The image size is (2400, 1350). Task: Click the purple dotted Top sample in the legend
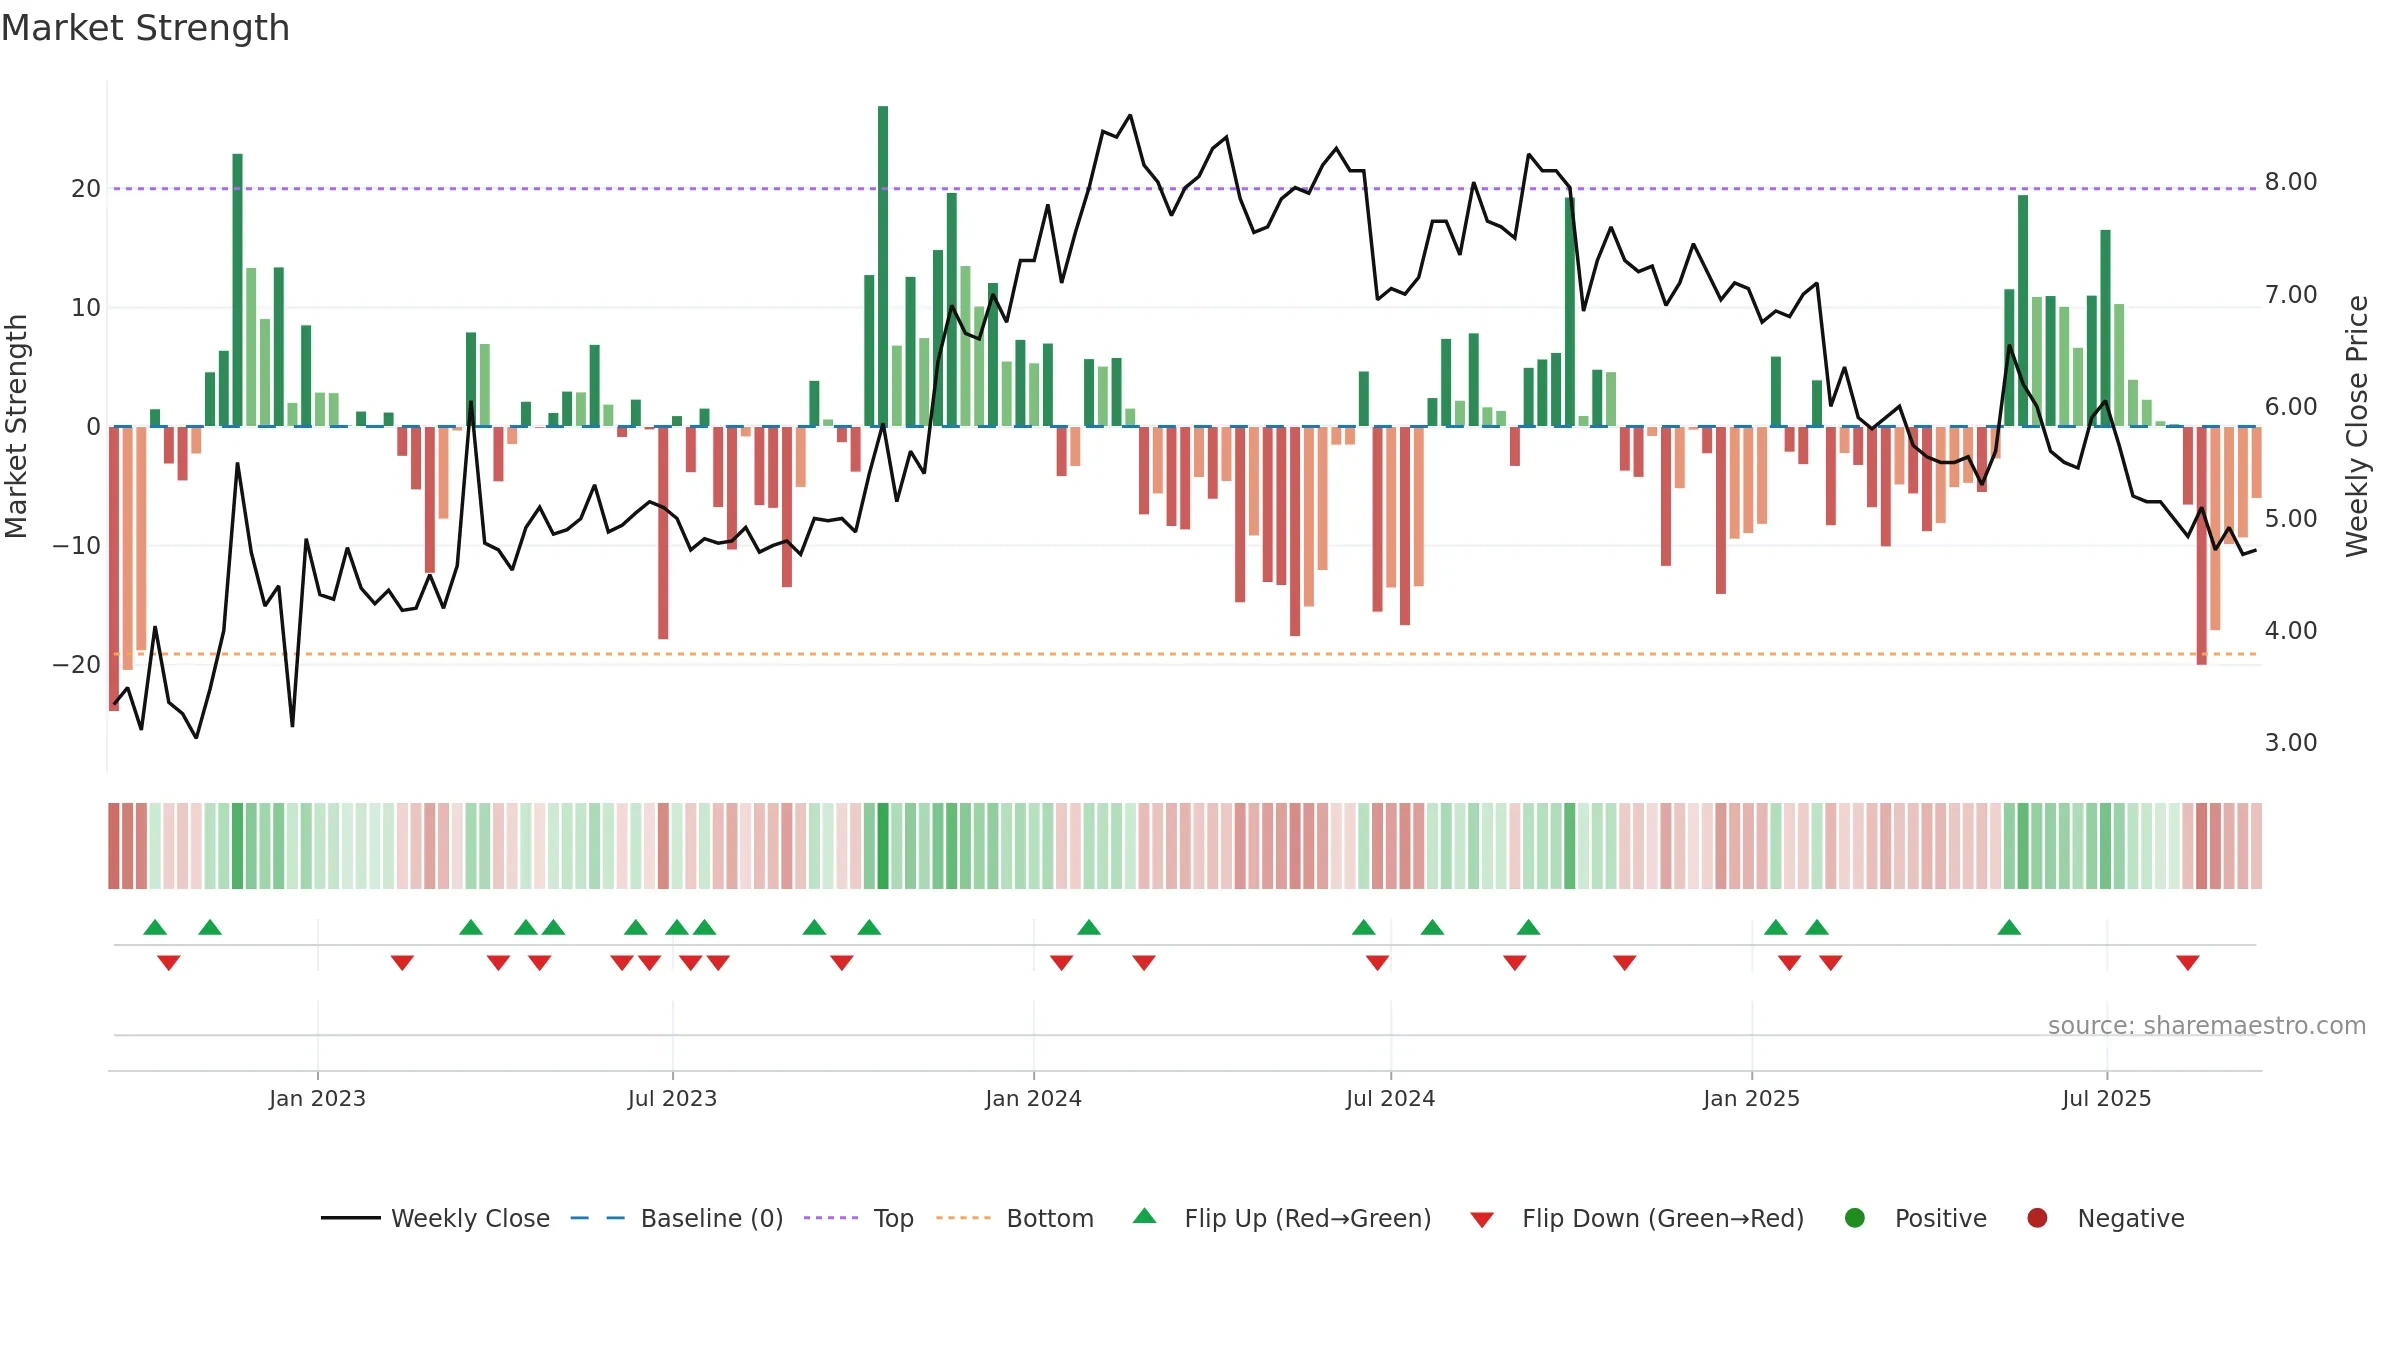pyautogui.click(x=831, y=1218)
